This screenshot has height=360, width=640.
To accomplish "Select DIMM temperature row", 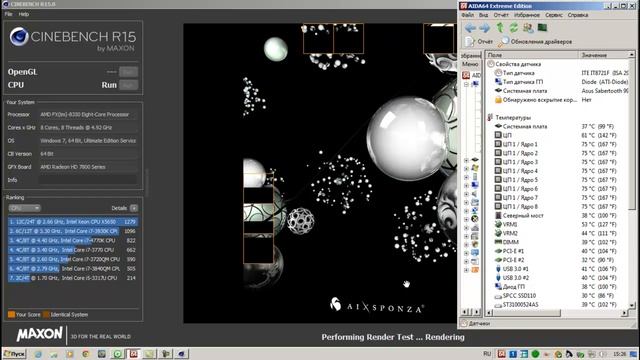I will tap(557, 242).
